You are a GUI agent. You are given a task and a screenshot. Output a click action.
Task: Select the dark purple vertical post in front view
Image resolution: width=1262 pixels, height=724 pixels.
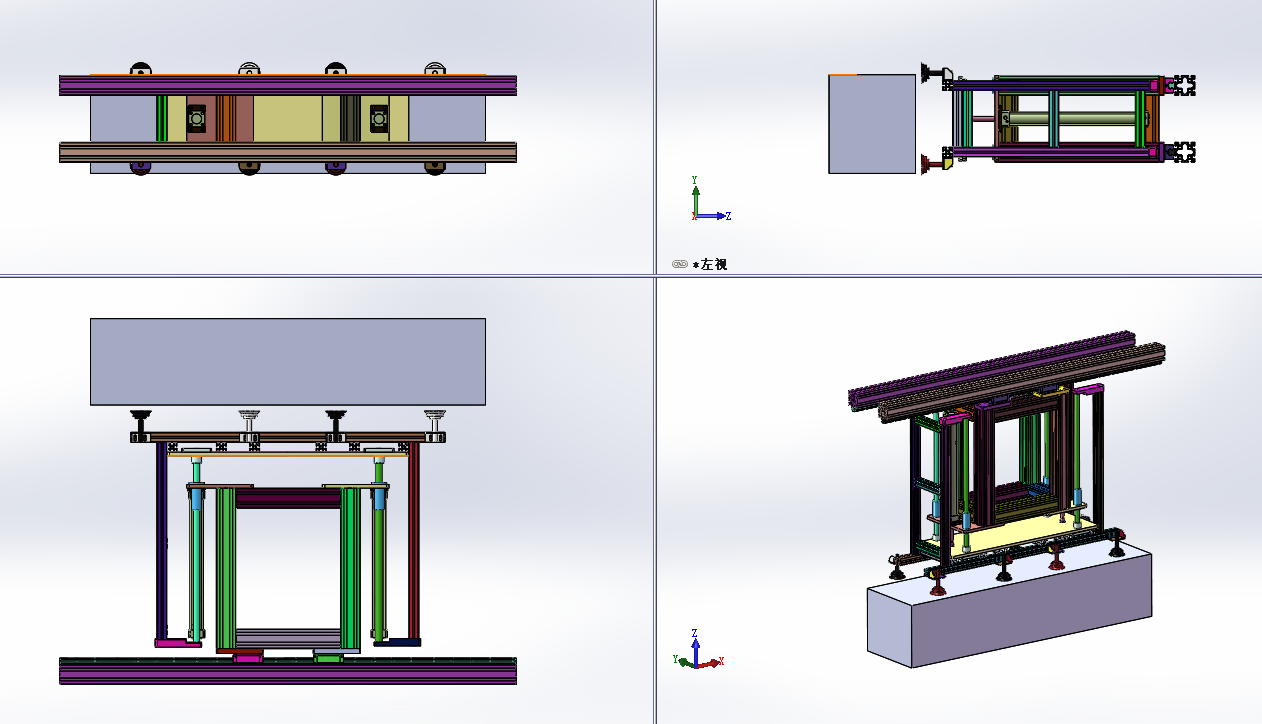(x=161, y=540)
